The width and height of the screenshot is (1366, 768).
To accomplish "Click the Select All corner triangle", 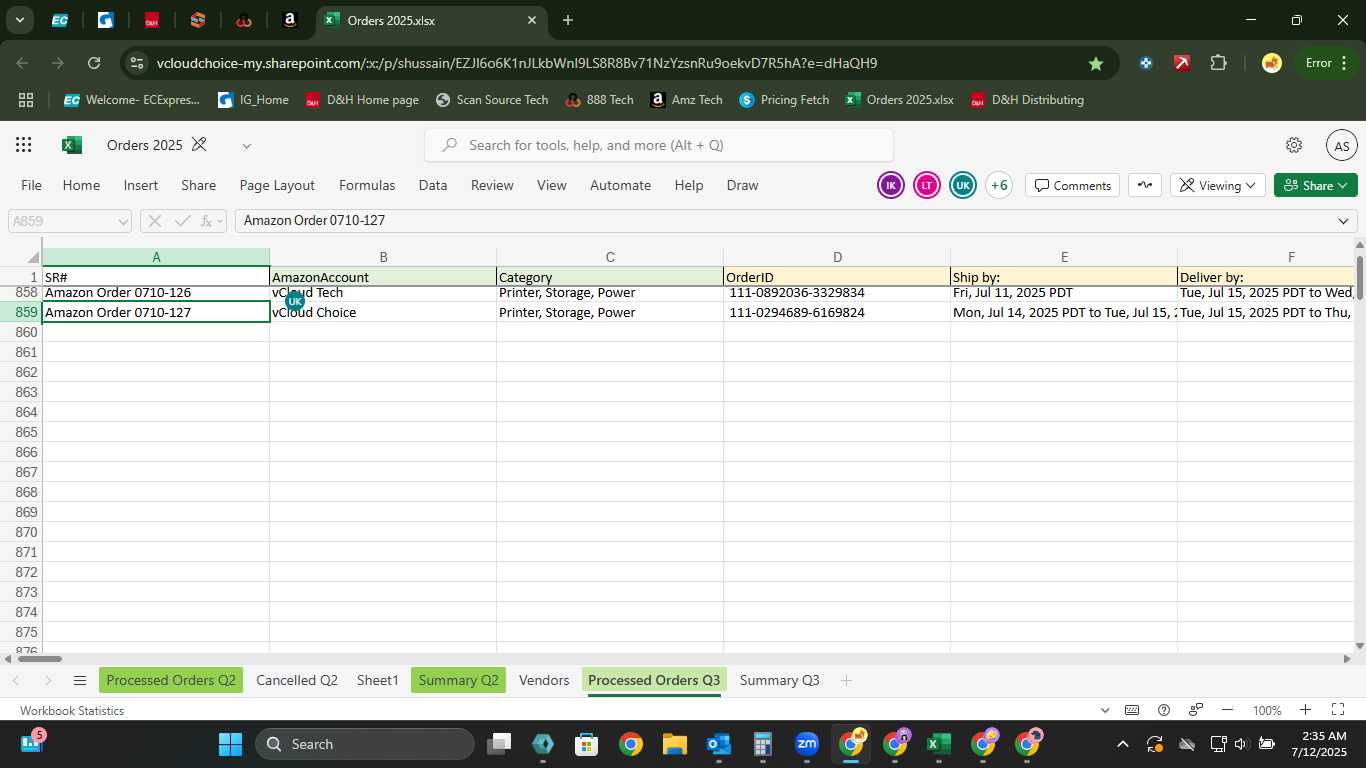I will (x=33, y=258).
